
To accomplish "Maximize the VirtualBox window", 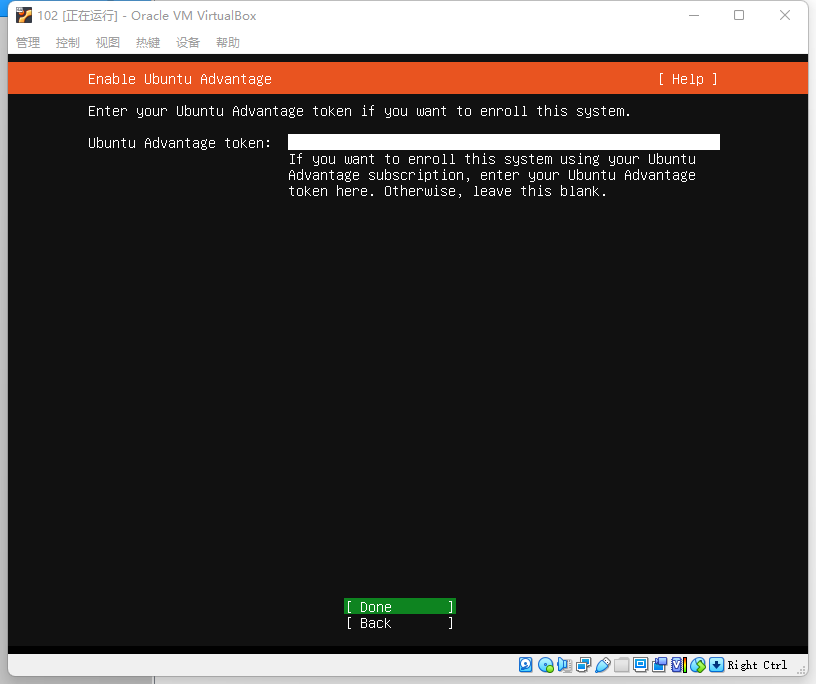I will 739,16.
